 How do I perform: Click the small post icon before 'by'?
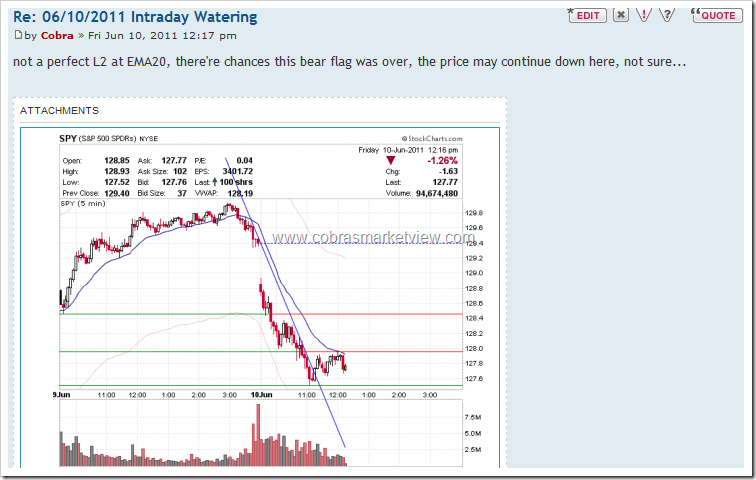18,35
